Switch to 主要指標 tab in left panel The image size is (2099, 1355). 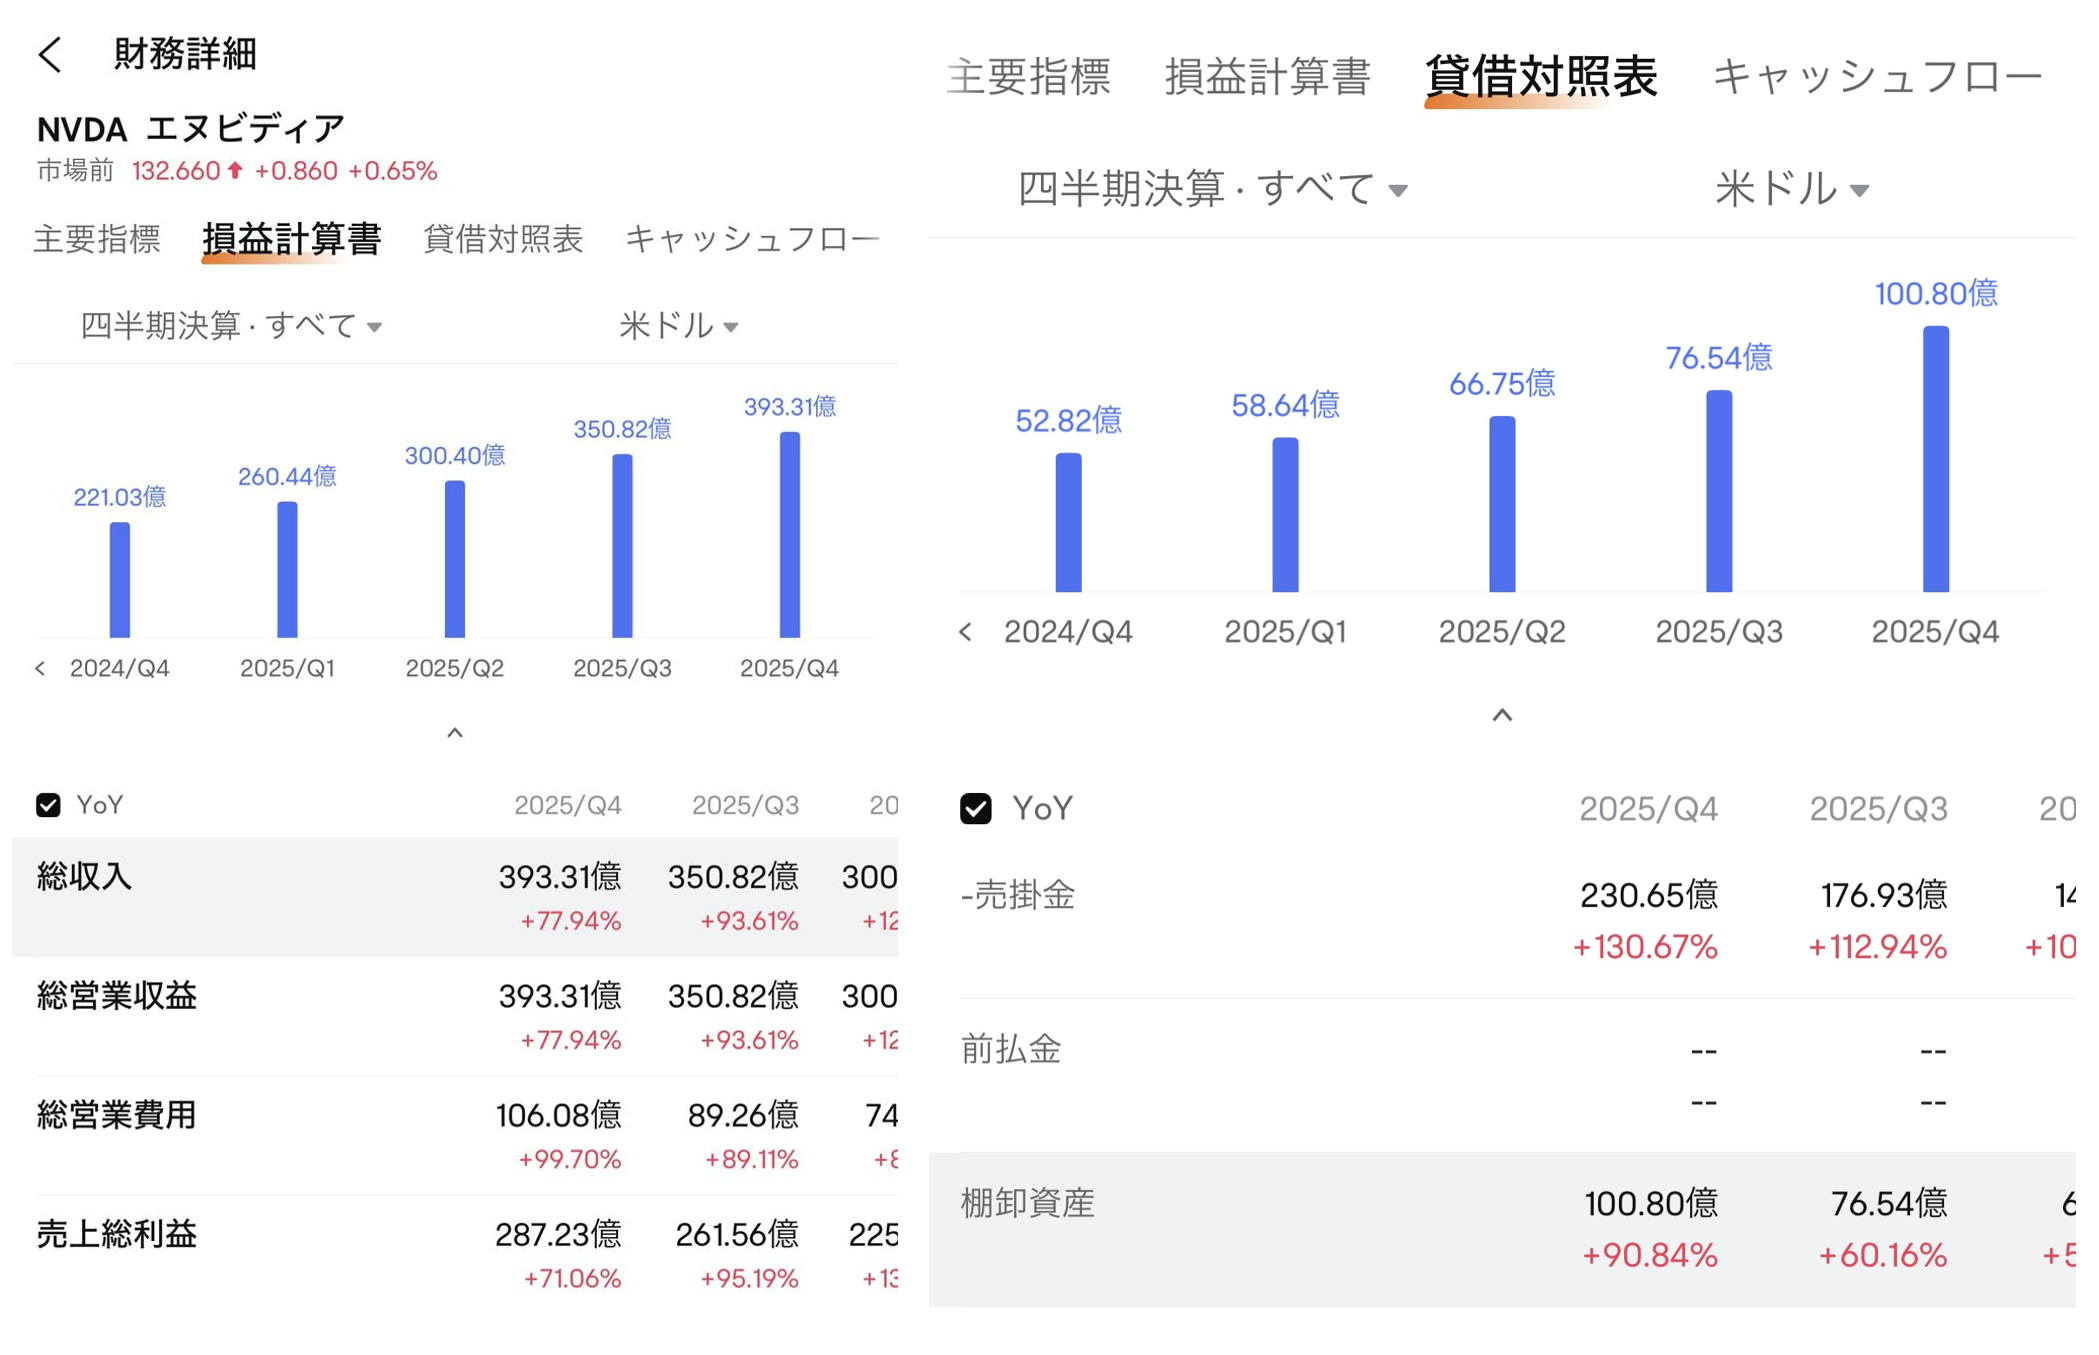97,240
